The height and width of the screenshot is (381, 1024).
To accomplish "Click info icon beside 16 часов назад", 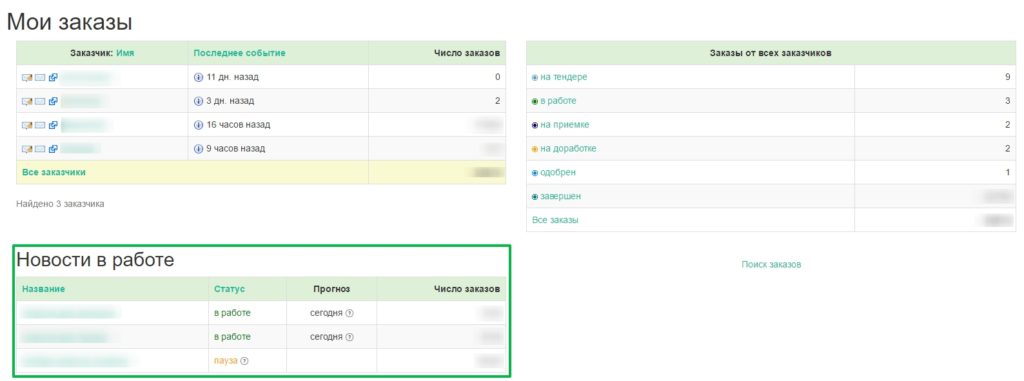I will tap(199, 125).
